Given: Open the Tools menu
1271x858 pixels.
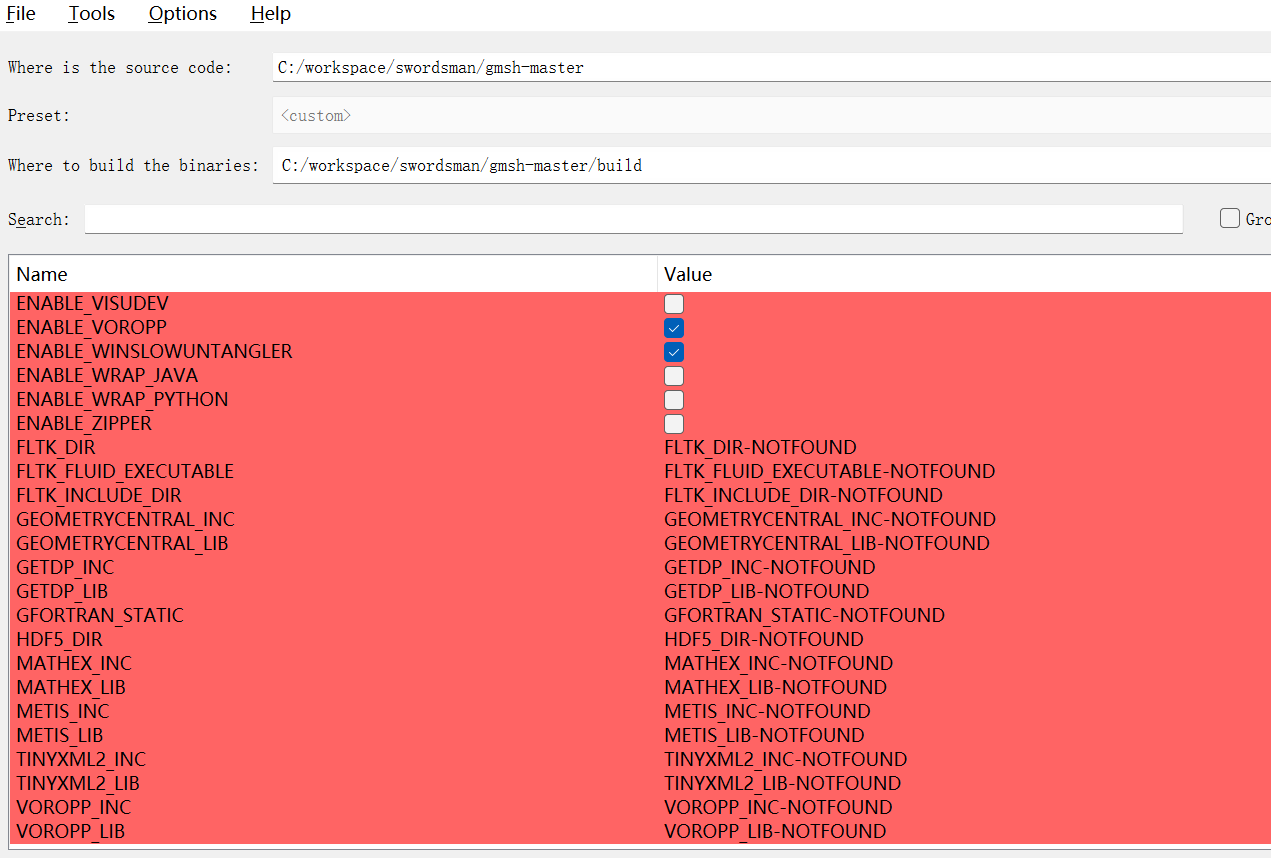Looking at the screenshot, I should [x=91, y=14].
